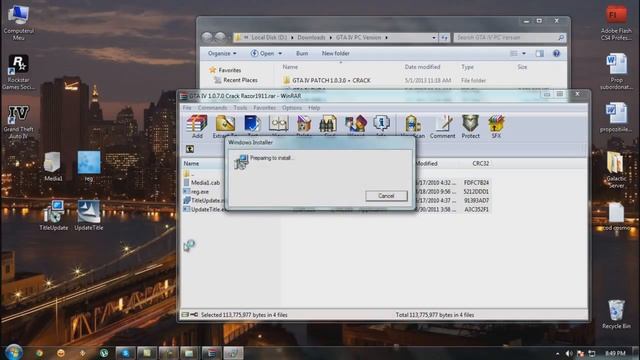Expand the Explorer address bar history dropdown
640x360 pixels.
[x=433, y=38]
